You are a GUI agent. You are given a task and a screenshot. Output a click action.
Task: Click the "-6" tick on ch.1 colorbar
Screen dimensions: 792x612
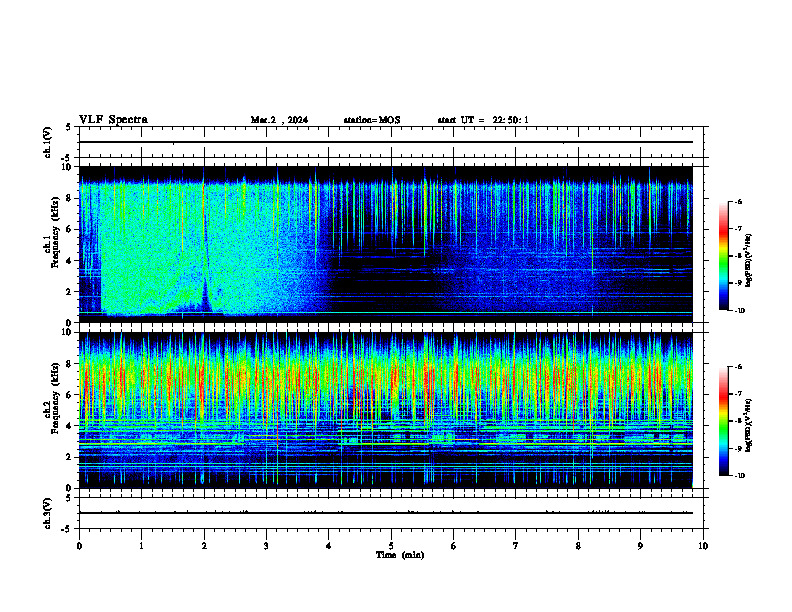click(x=738, y=201)
